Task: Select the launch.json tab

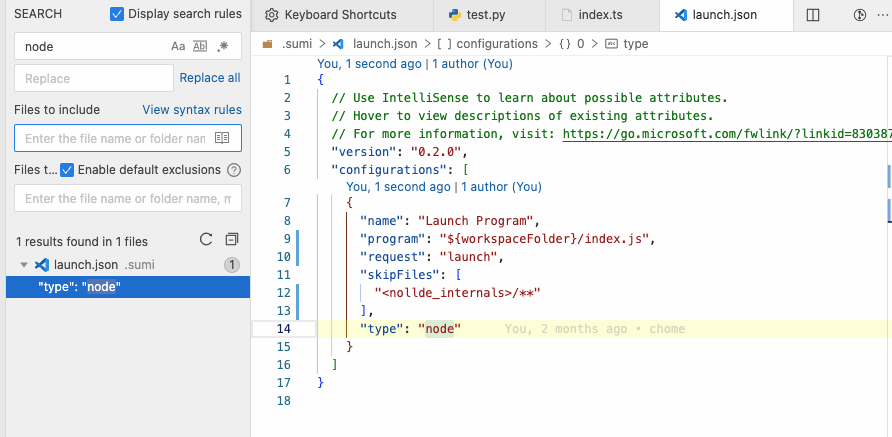Action: (x=726, y=15)
